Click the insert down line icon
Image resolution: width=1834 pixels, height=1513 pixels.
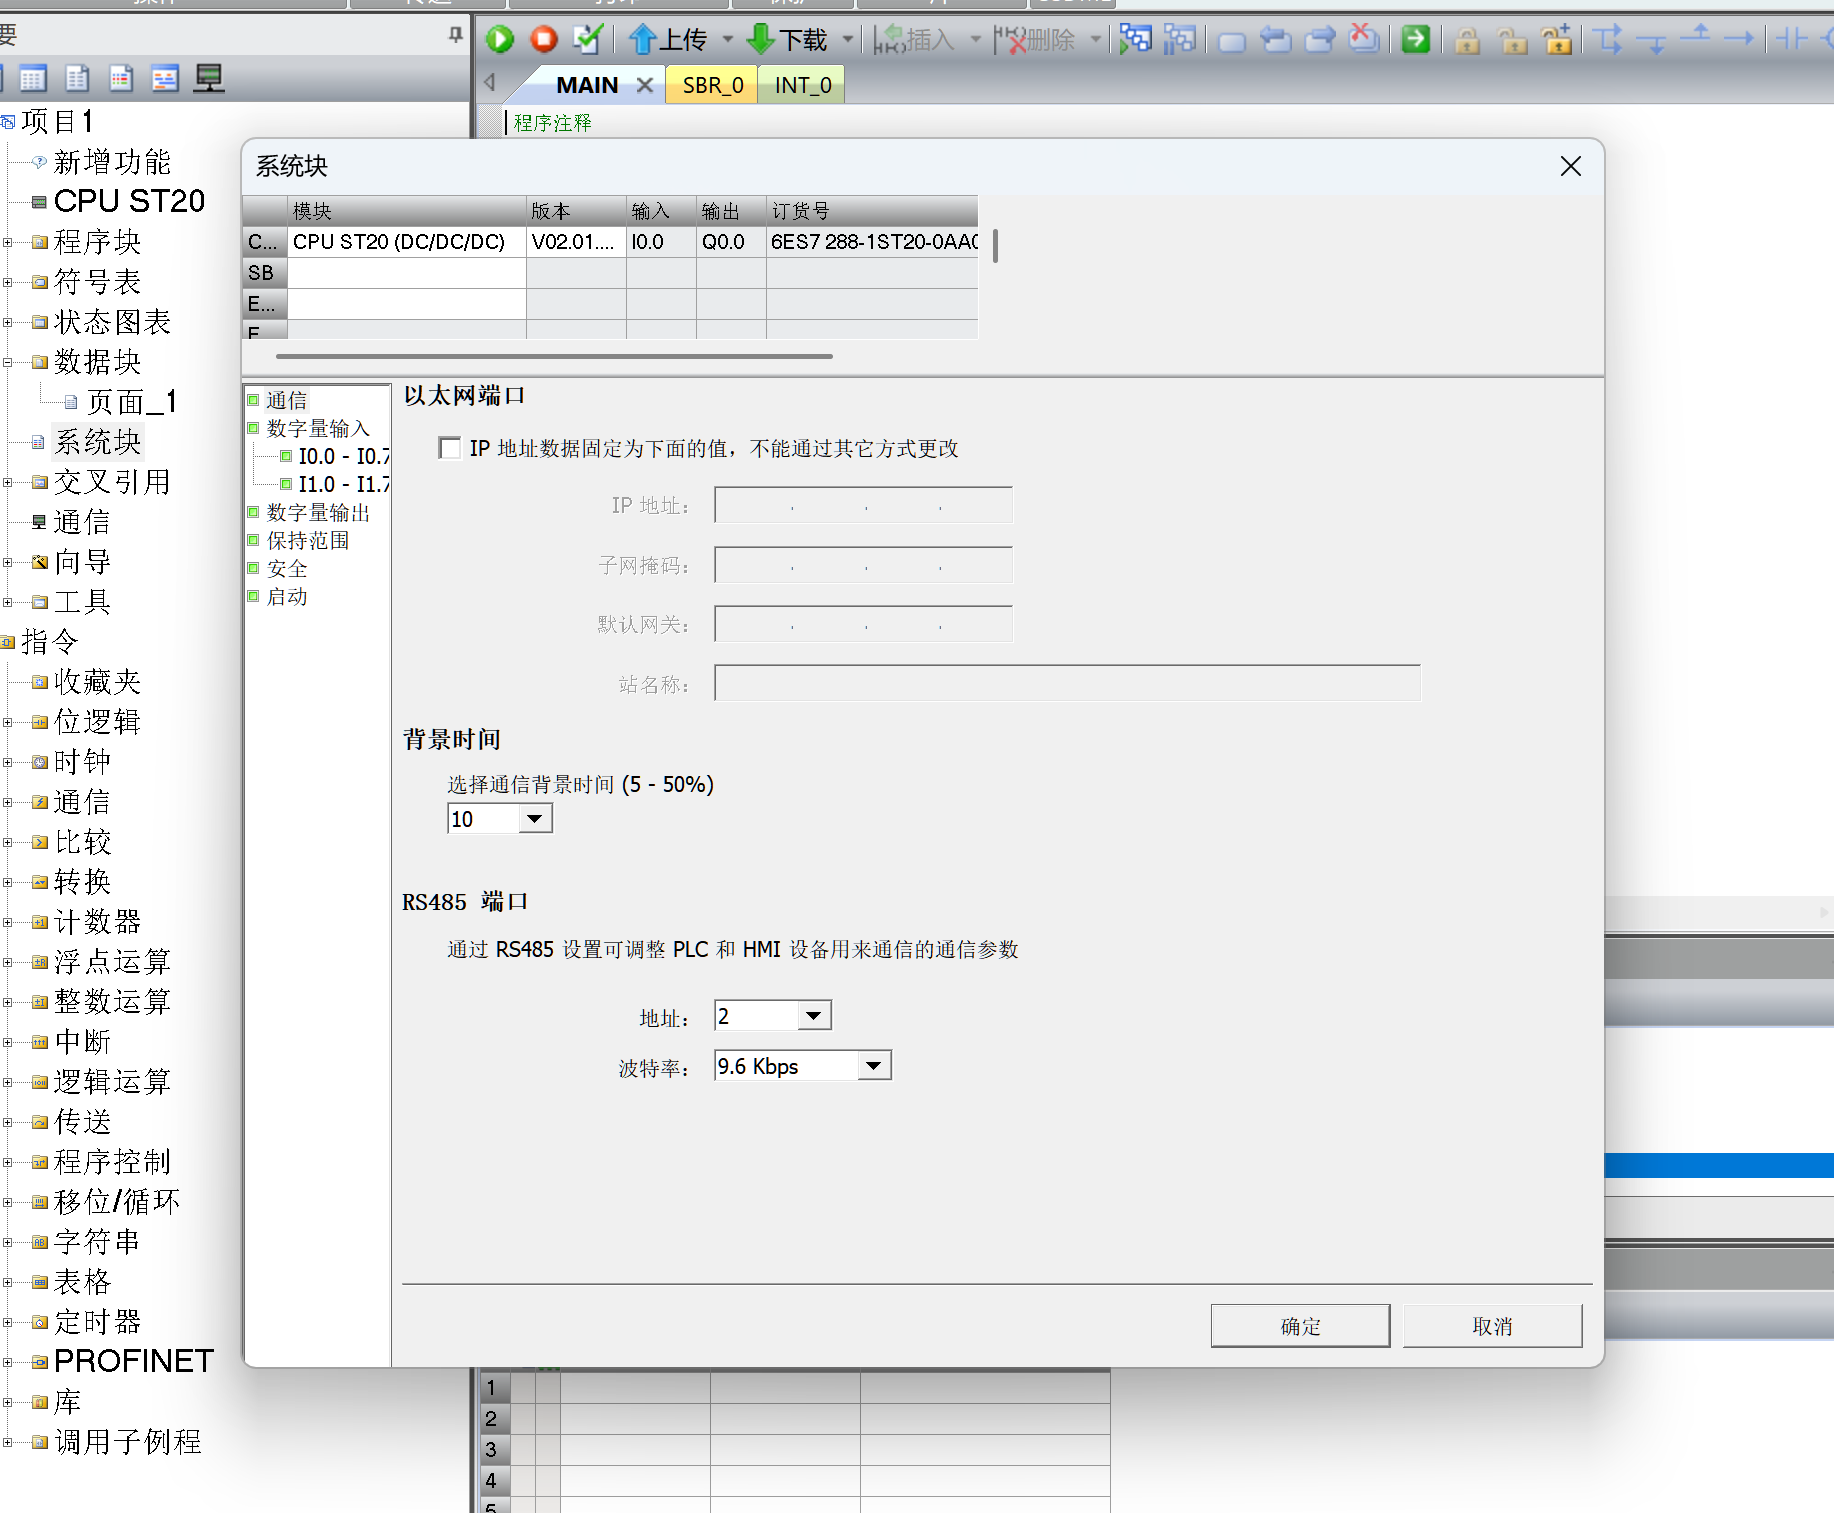click(x=1652, y=41)
